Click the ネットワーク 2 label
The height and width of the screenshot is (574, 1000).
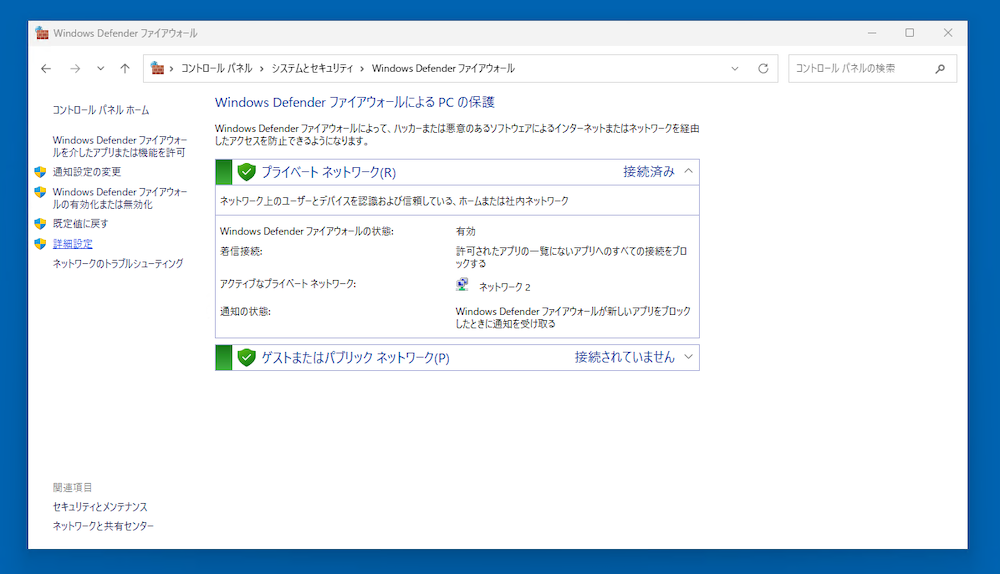pyautogui.click(x=505, y=287)
